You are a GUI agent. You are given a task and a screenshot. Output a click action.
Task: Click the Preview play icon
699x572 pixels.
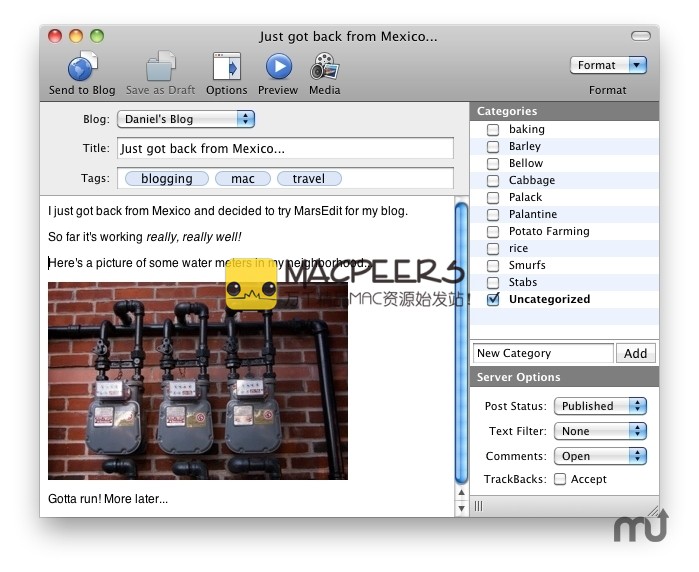278,67
